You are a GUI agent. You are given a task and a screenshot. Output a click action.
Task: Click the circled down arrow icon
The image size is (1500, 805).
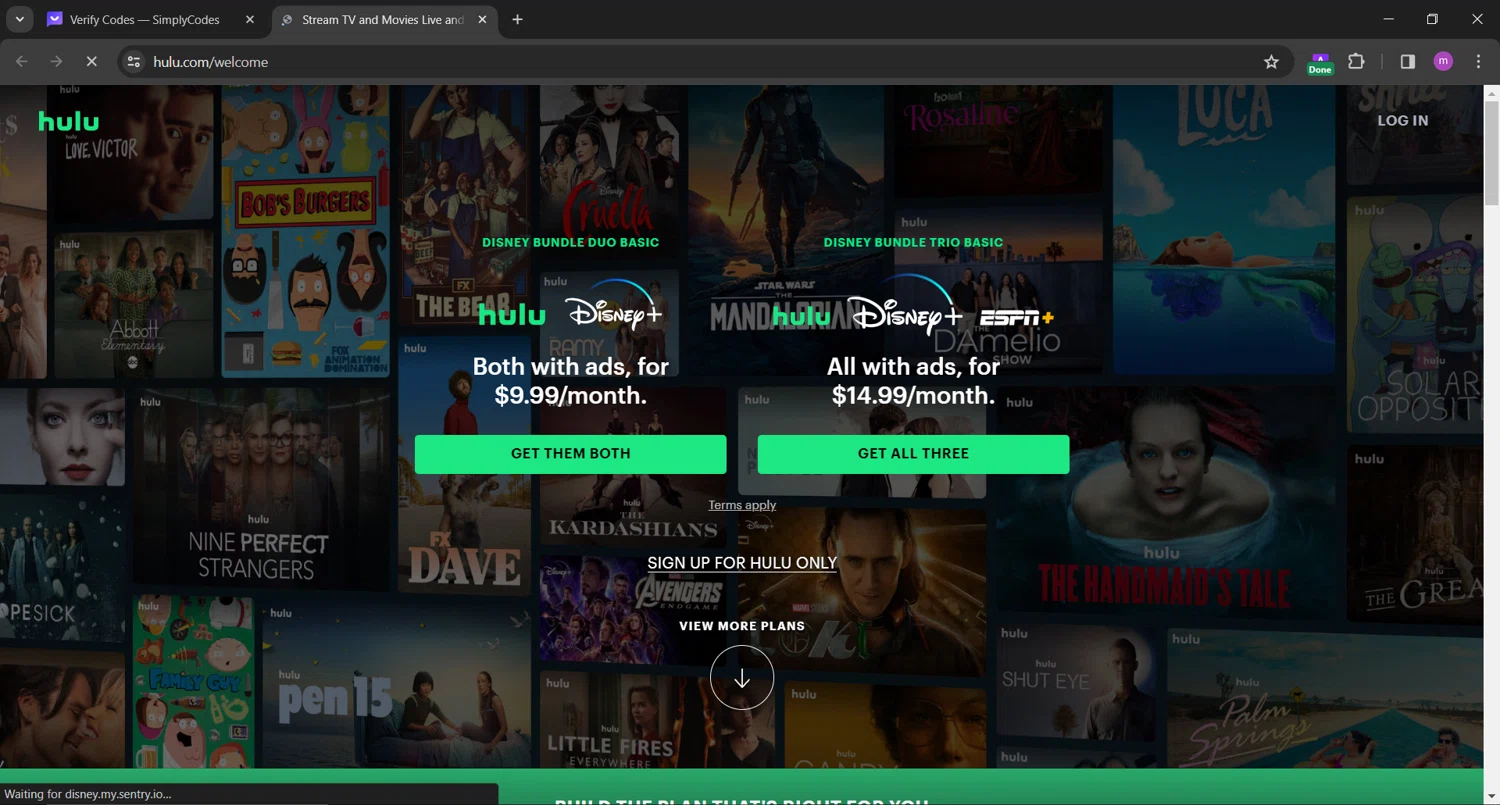coord(742,678)
